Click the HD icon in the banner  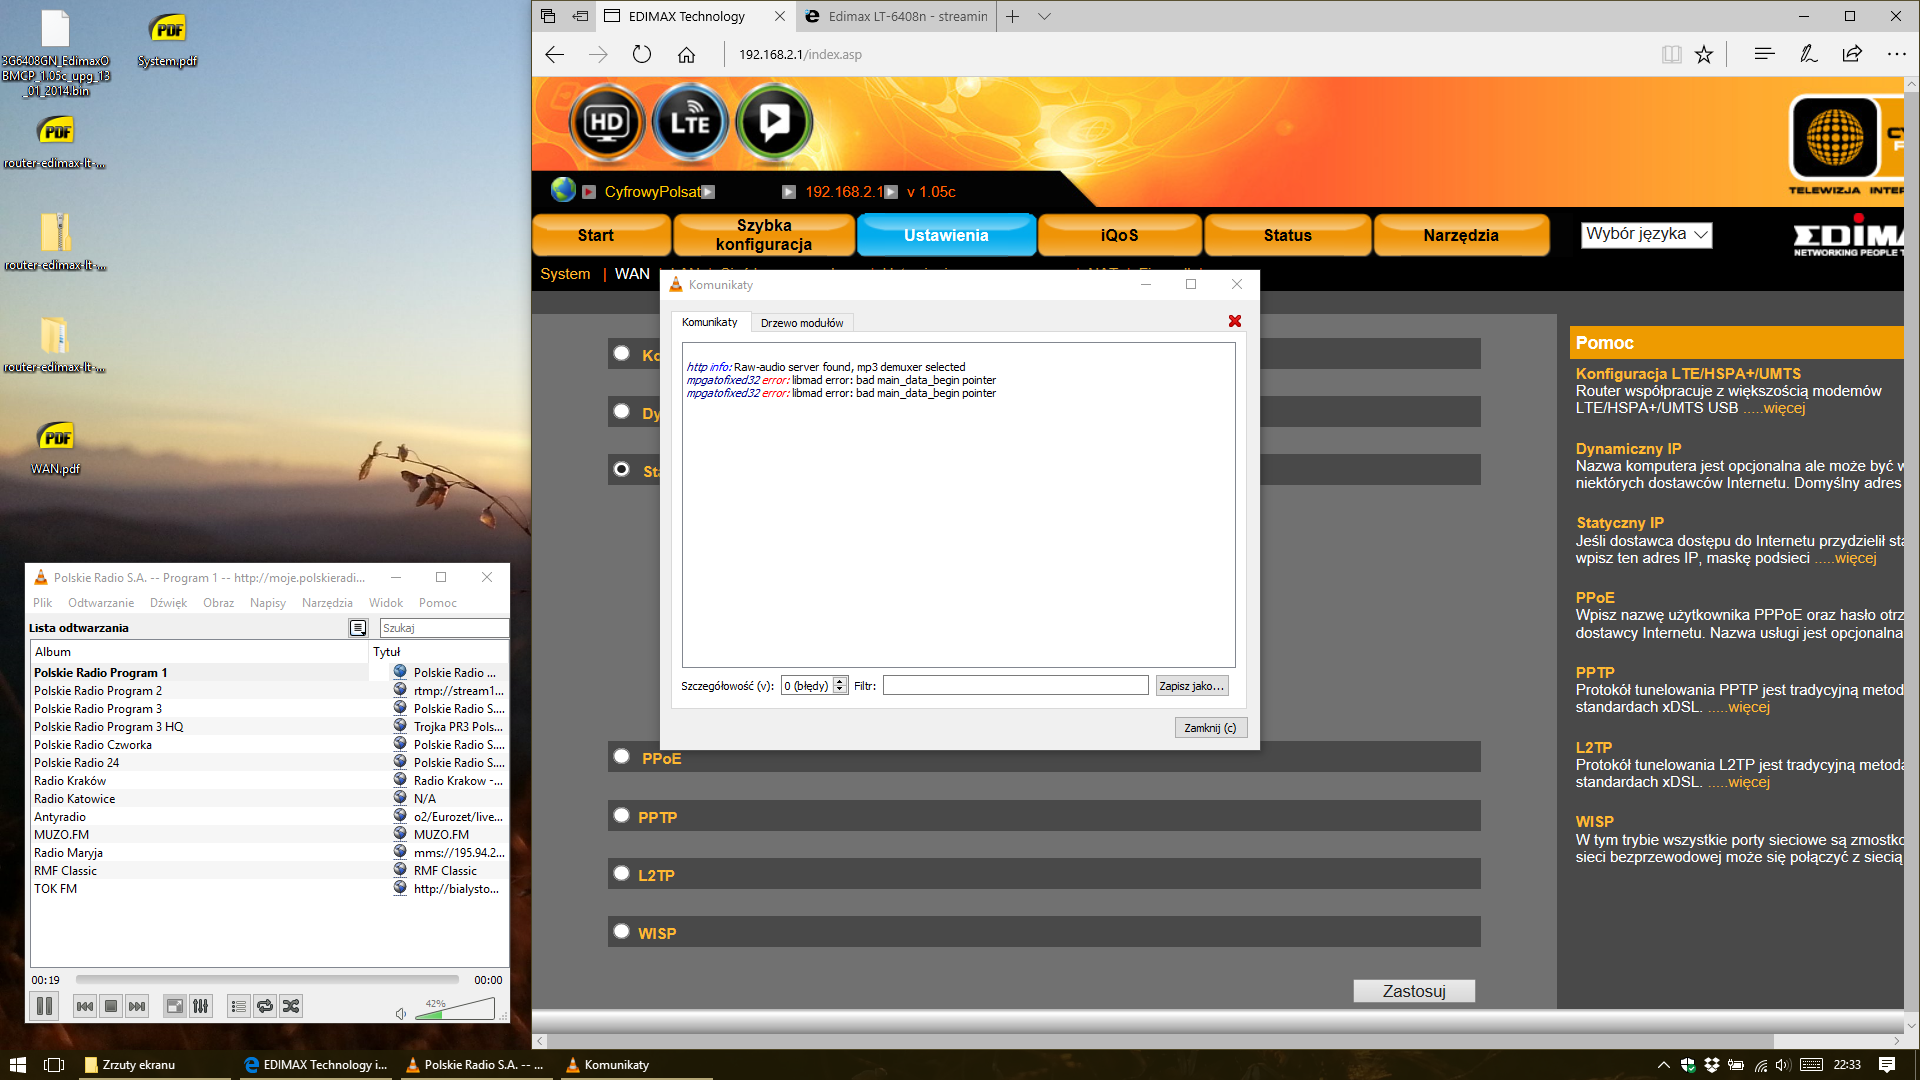(607, 123)
